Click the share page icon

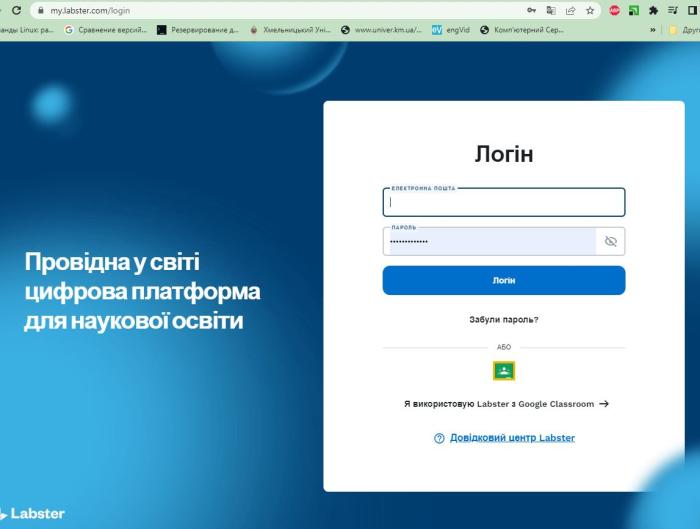pyautogui.click(x=571, y=10)
